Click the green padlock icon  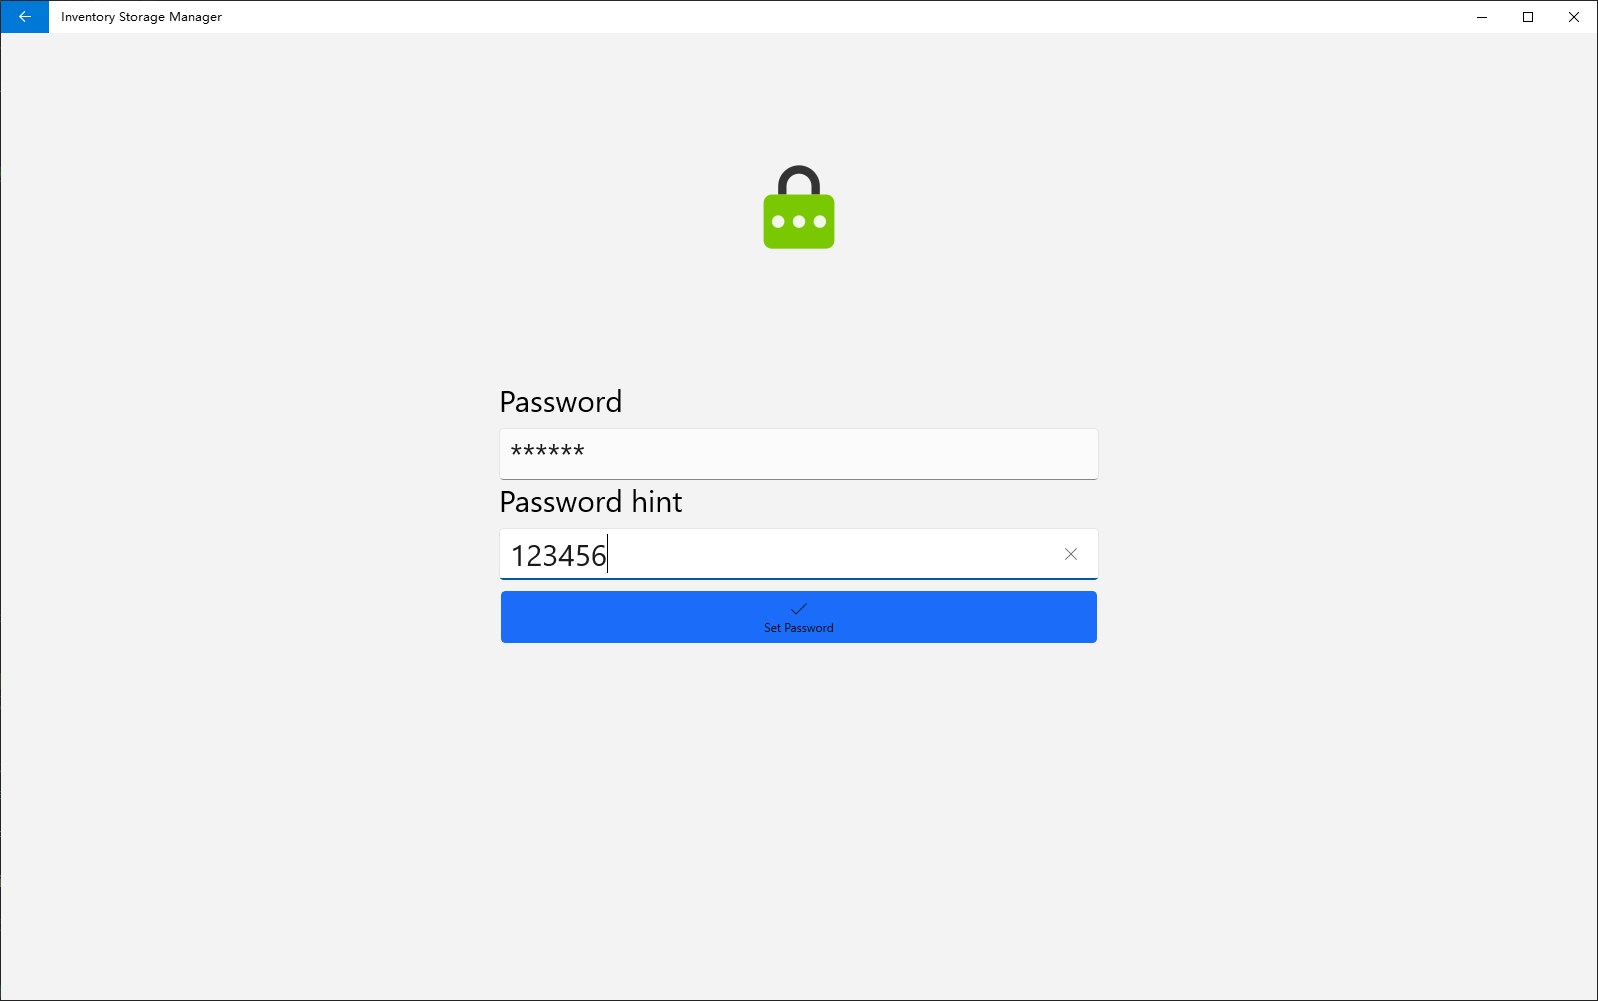click(799, 208)
